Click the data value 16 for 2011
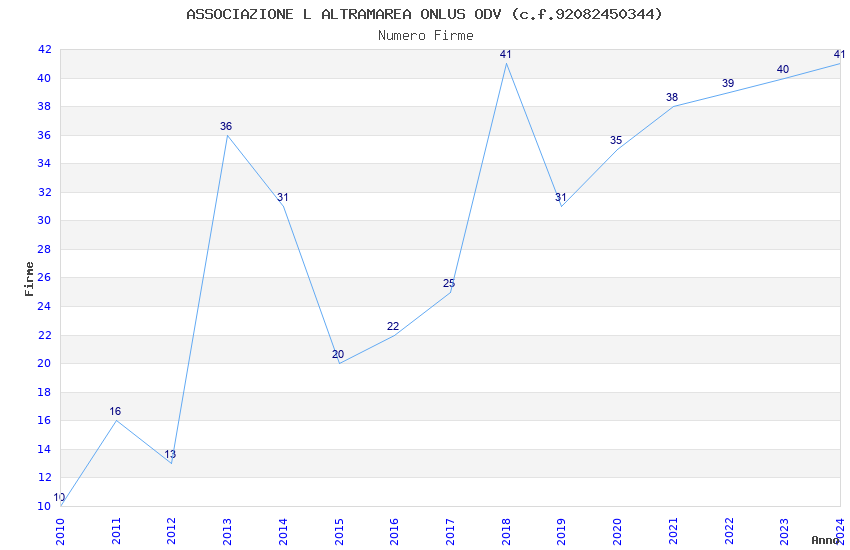 pos(115,411)
